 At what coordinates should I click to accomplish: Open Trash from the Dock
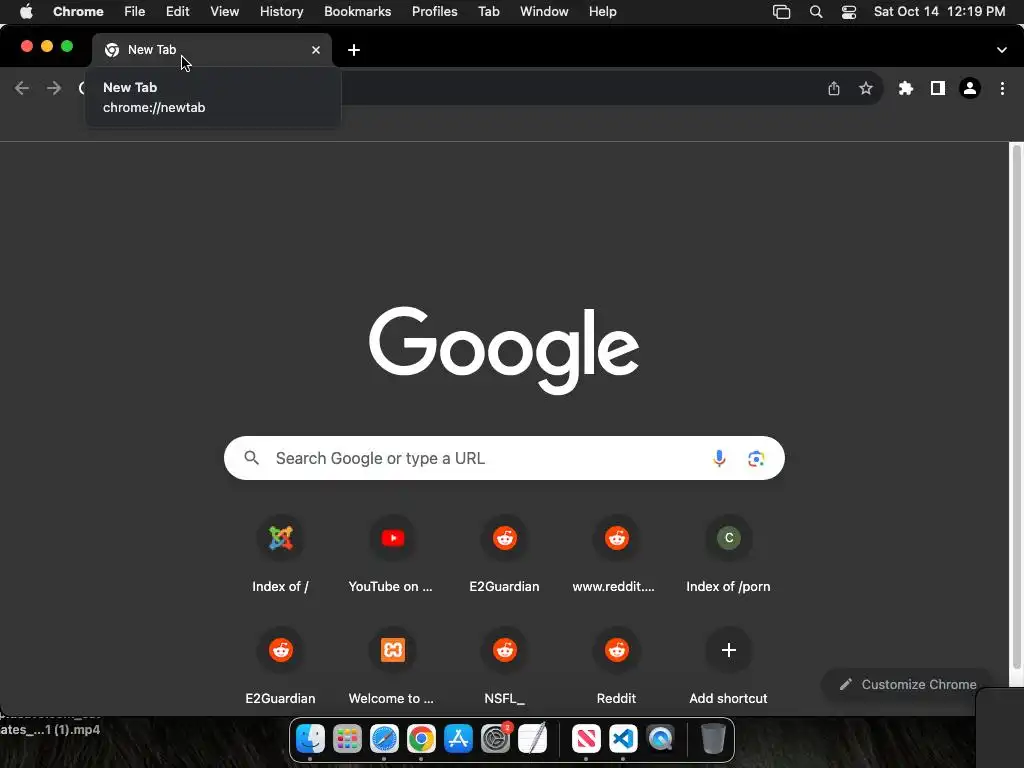tap(713, 739)
